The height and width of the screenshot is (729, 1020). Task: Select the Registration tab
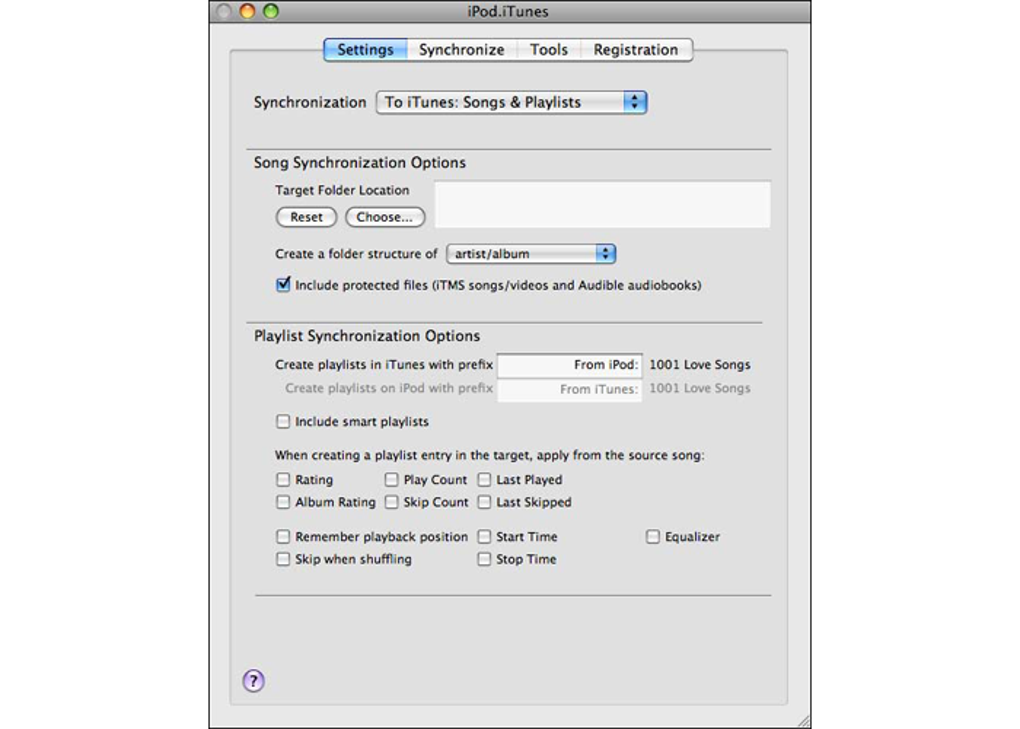click(636, 50)
